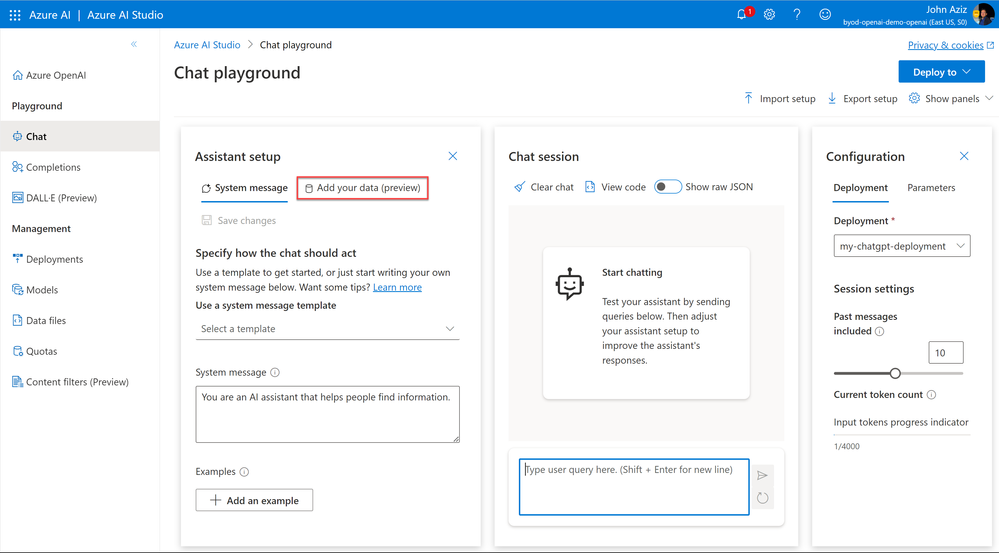Close the Configuration panel

pyautogui.click(x=964, y=156)
